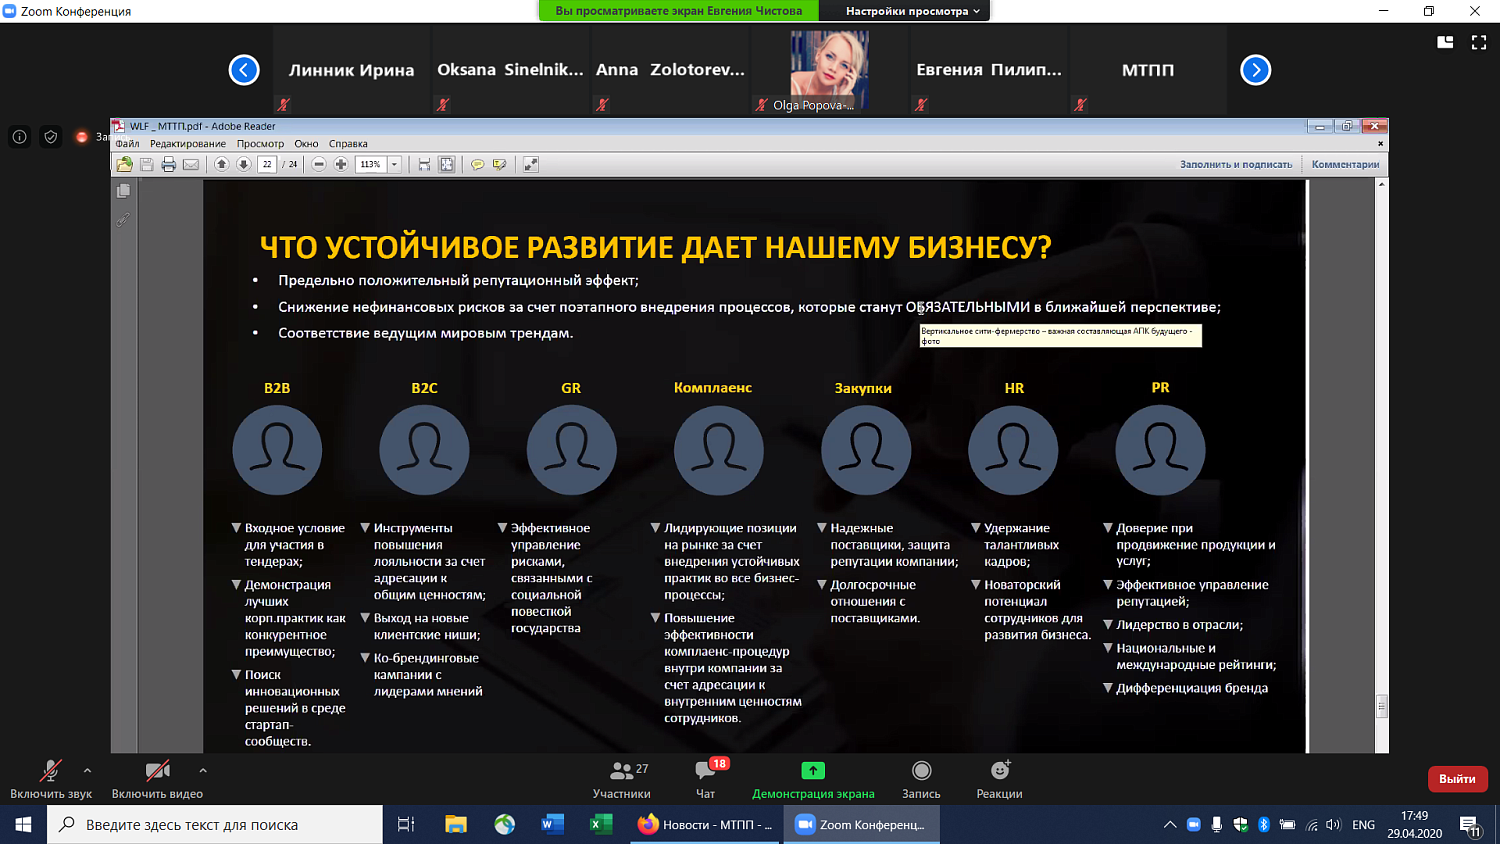Expand audio options arrow next to microphone

[x=87, y=770]
